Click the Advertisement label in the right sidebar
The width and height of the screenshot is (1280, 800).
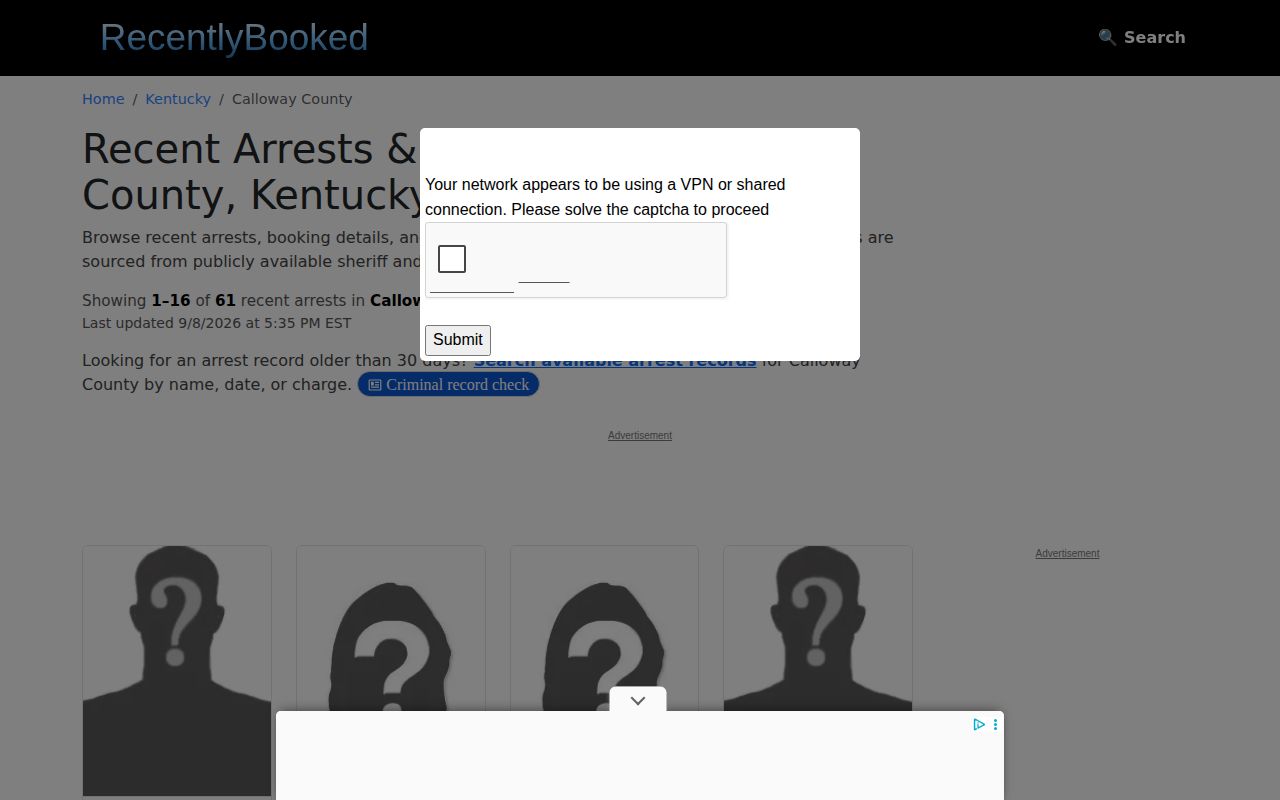pos(1067,553)
